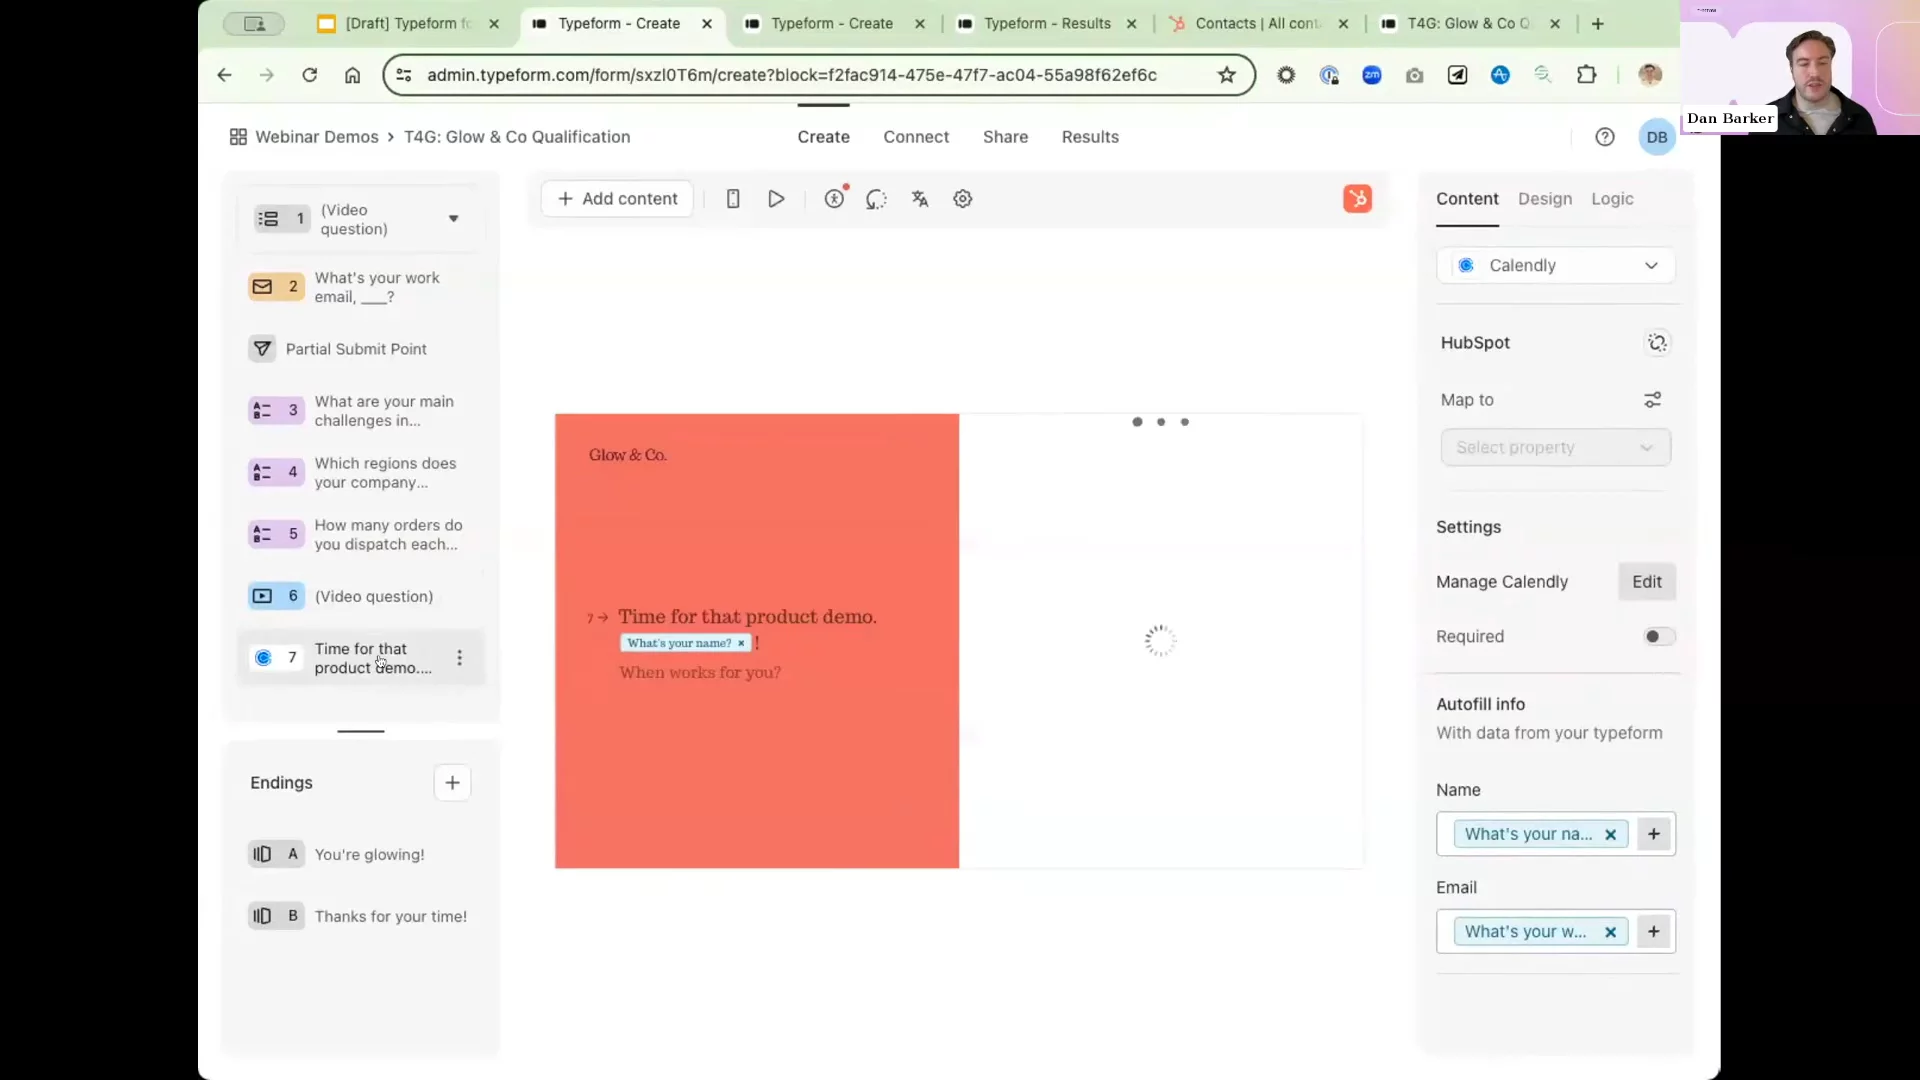Open the Select property dropdown

pyautogui.click(x=1555, y=448)
